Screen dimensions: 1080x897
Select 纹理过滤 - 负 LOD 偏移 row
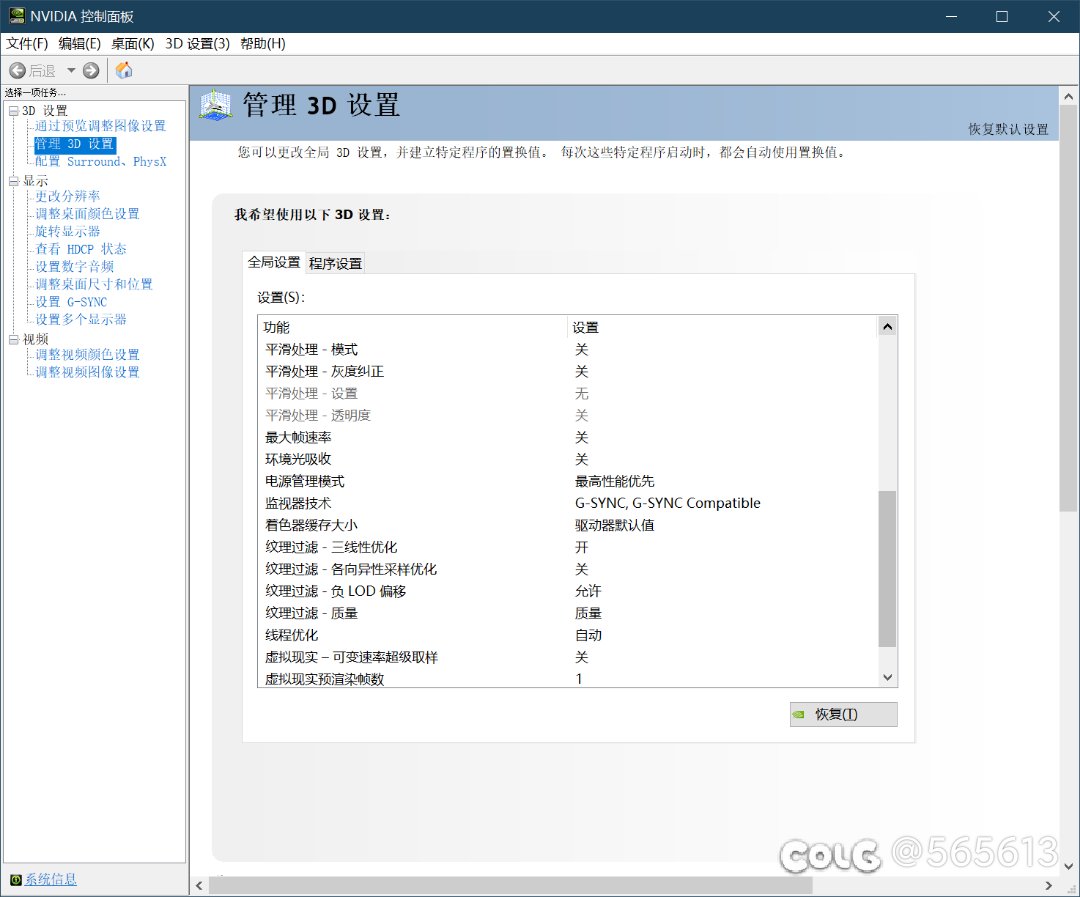click(x=568, y=591)
